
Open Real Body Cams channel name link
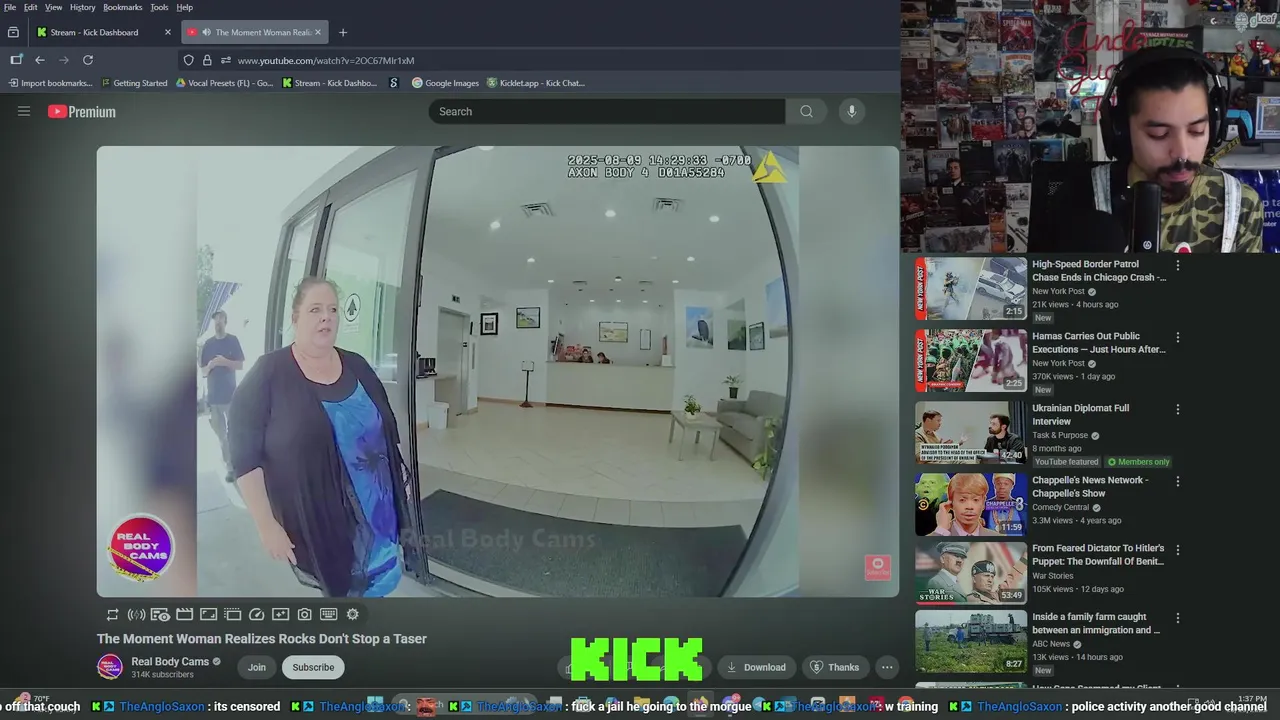pyautogui.click(x=170, y=661)
